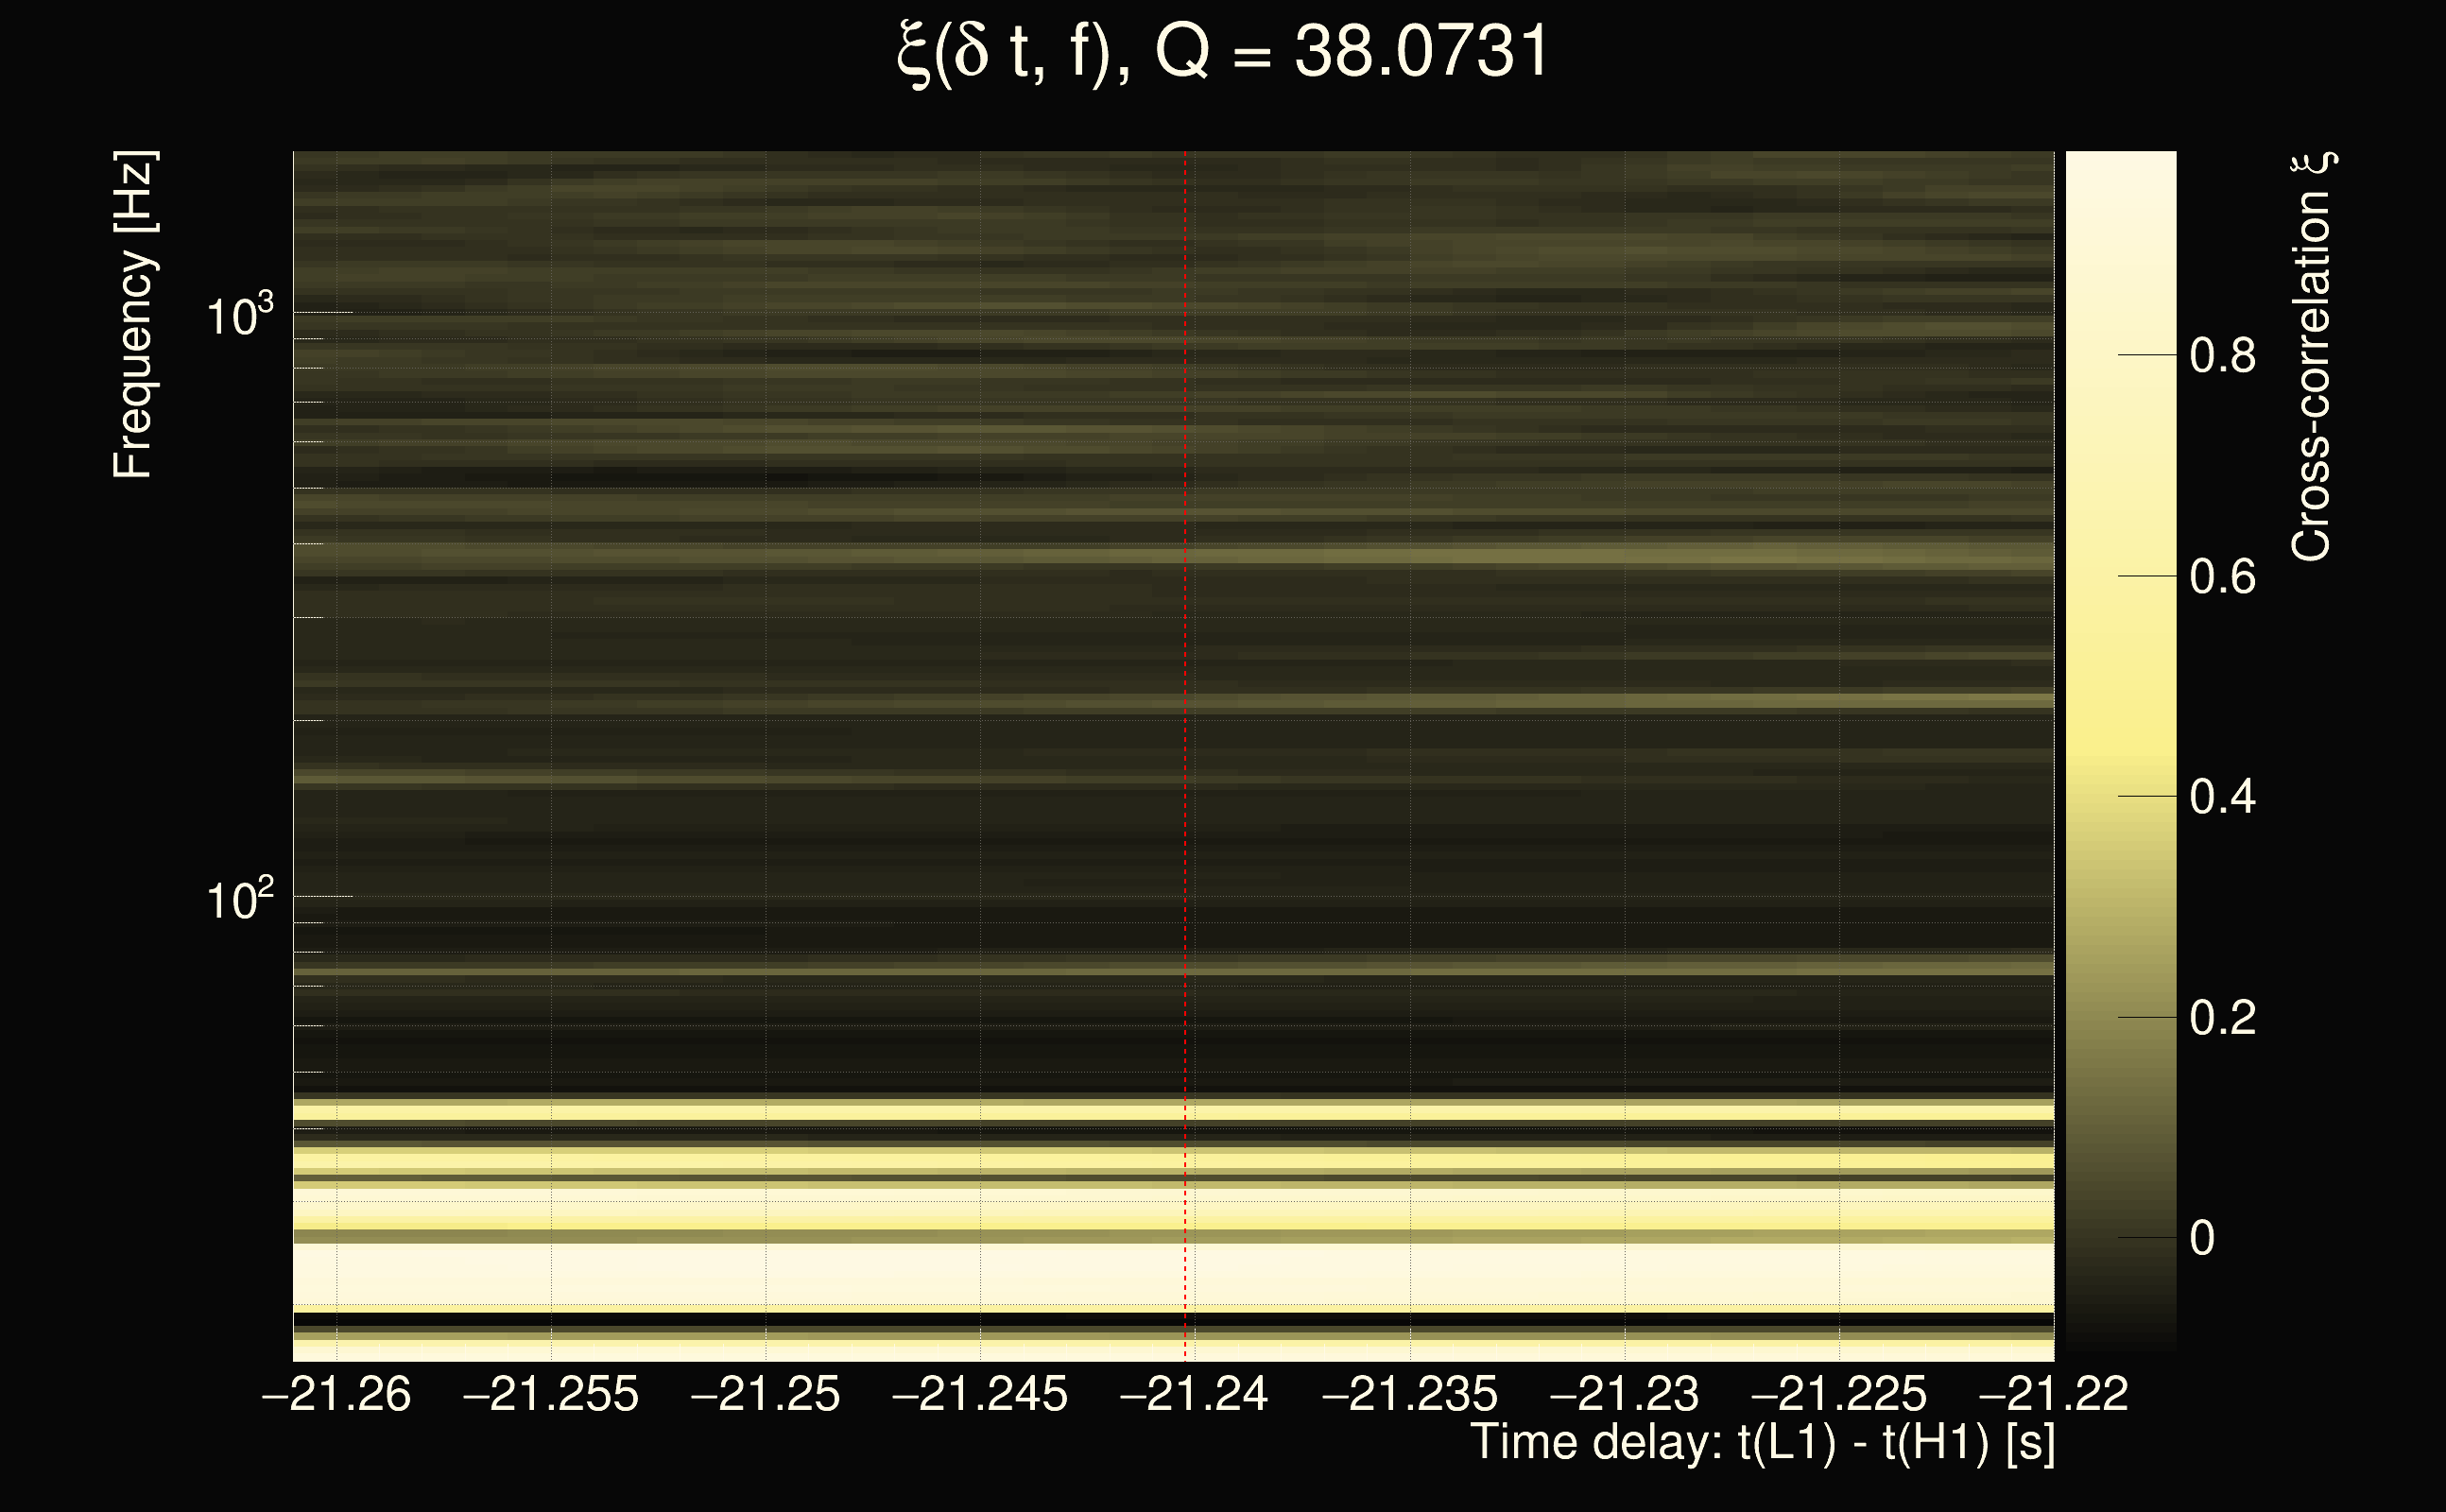
Task: Click the −21.22 time axis label
Action: tap(2053, 1394)
